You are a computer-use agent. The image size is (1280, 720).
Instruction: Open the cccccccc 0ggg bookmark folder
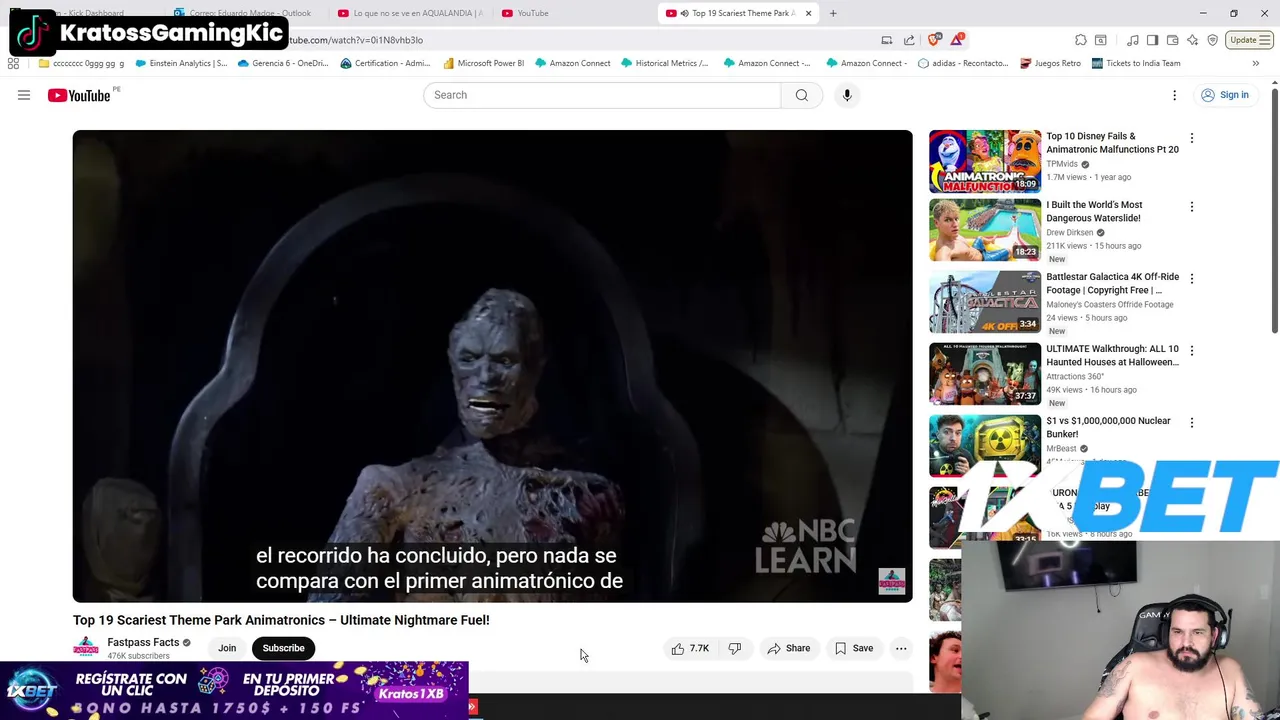[82, 63]
